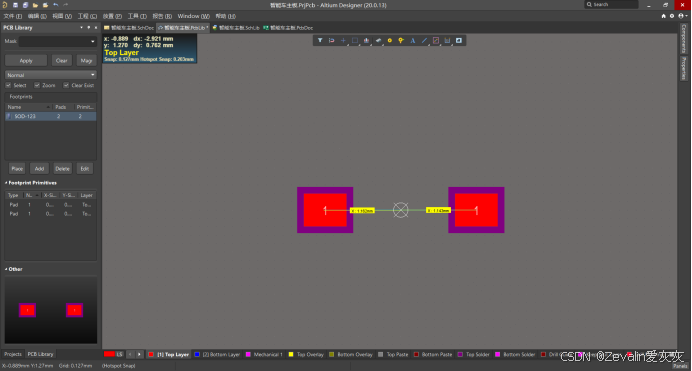Click the red LS layer set swatch

click(109, 354)
